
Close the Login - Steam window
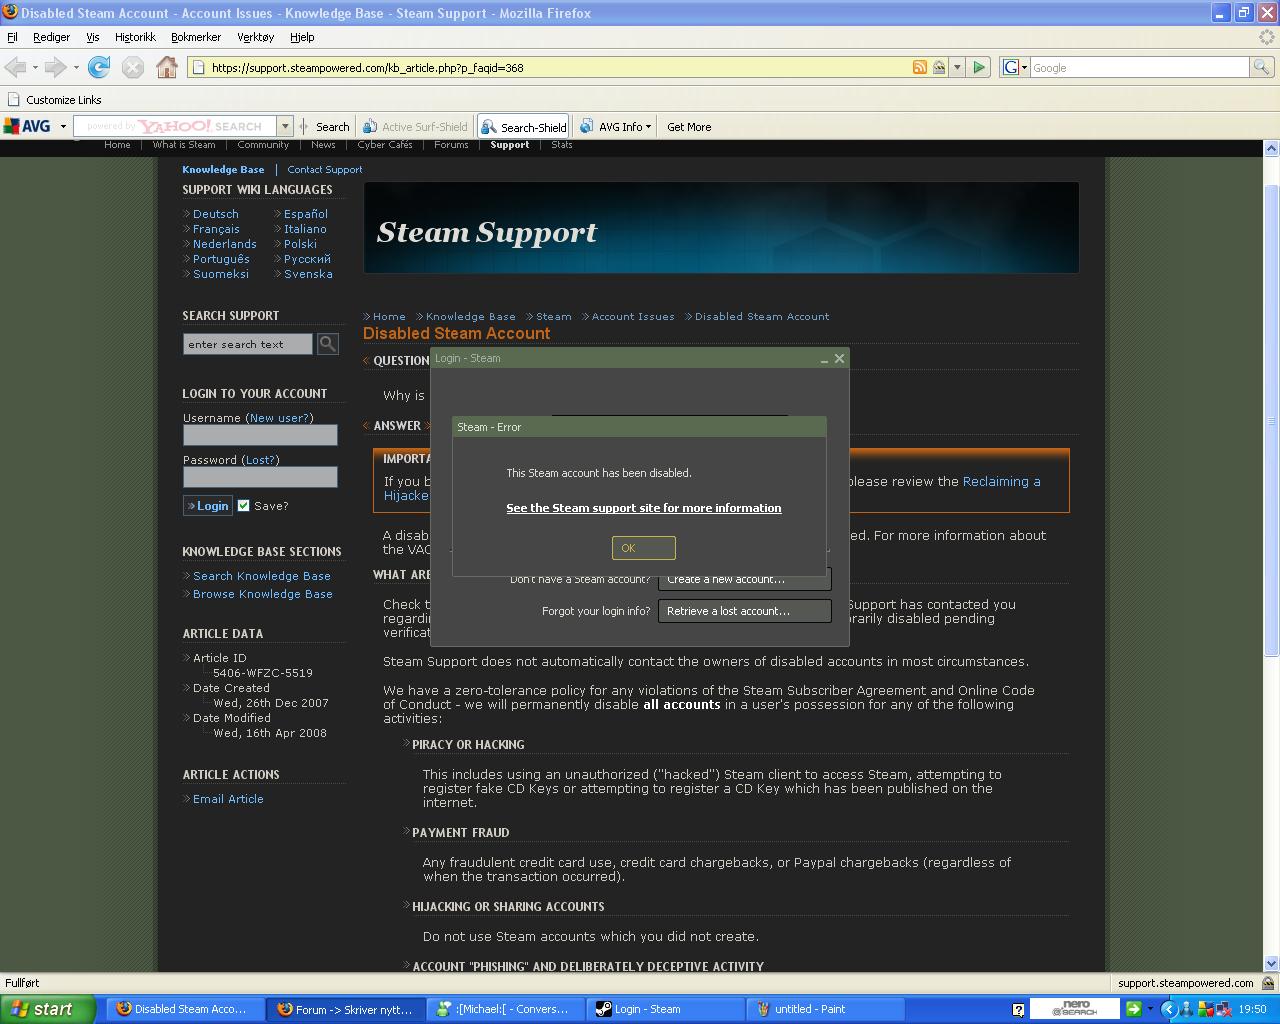[839, 358]
